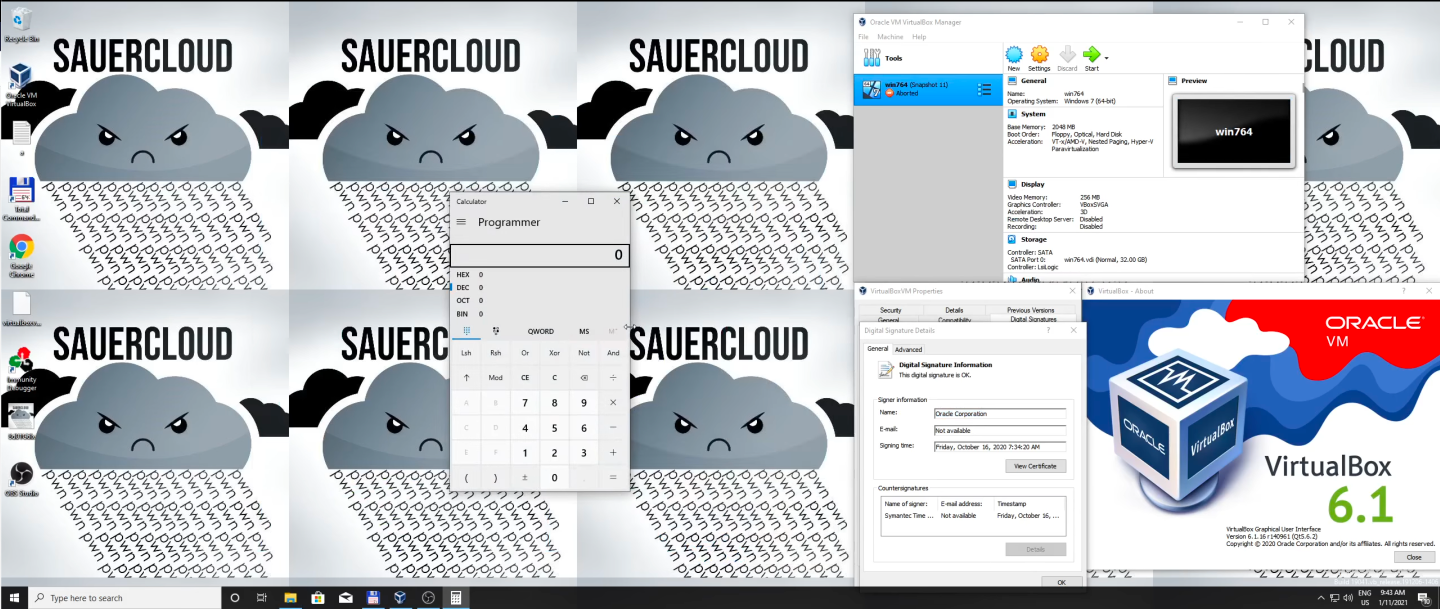Click the Lsh button in Calculator
The height and width of the screenshot is (609, 1440).
(x=466, y=352)
